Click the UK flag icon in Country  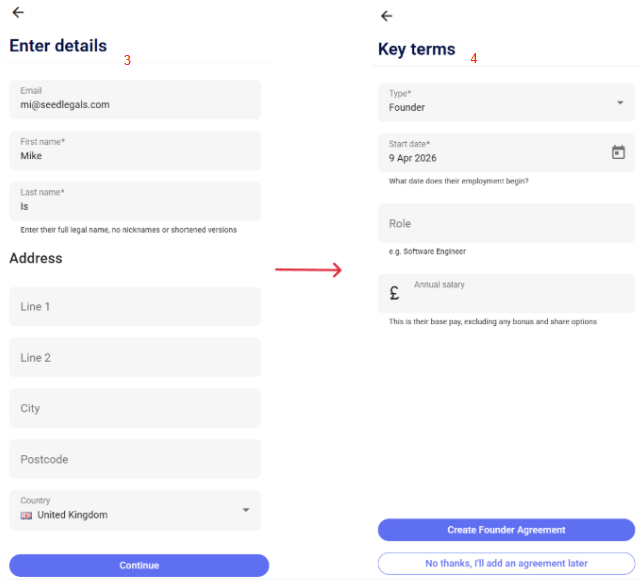[27, 515]
